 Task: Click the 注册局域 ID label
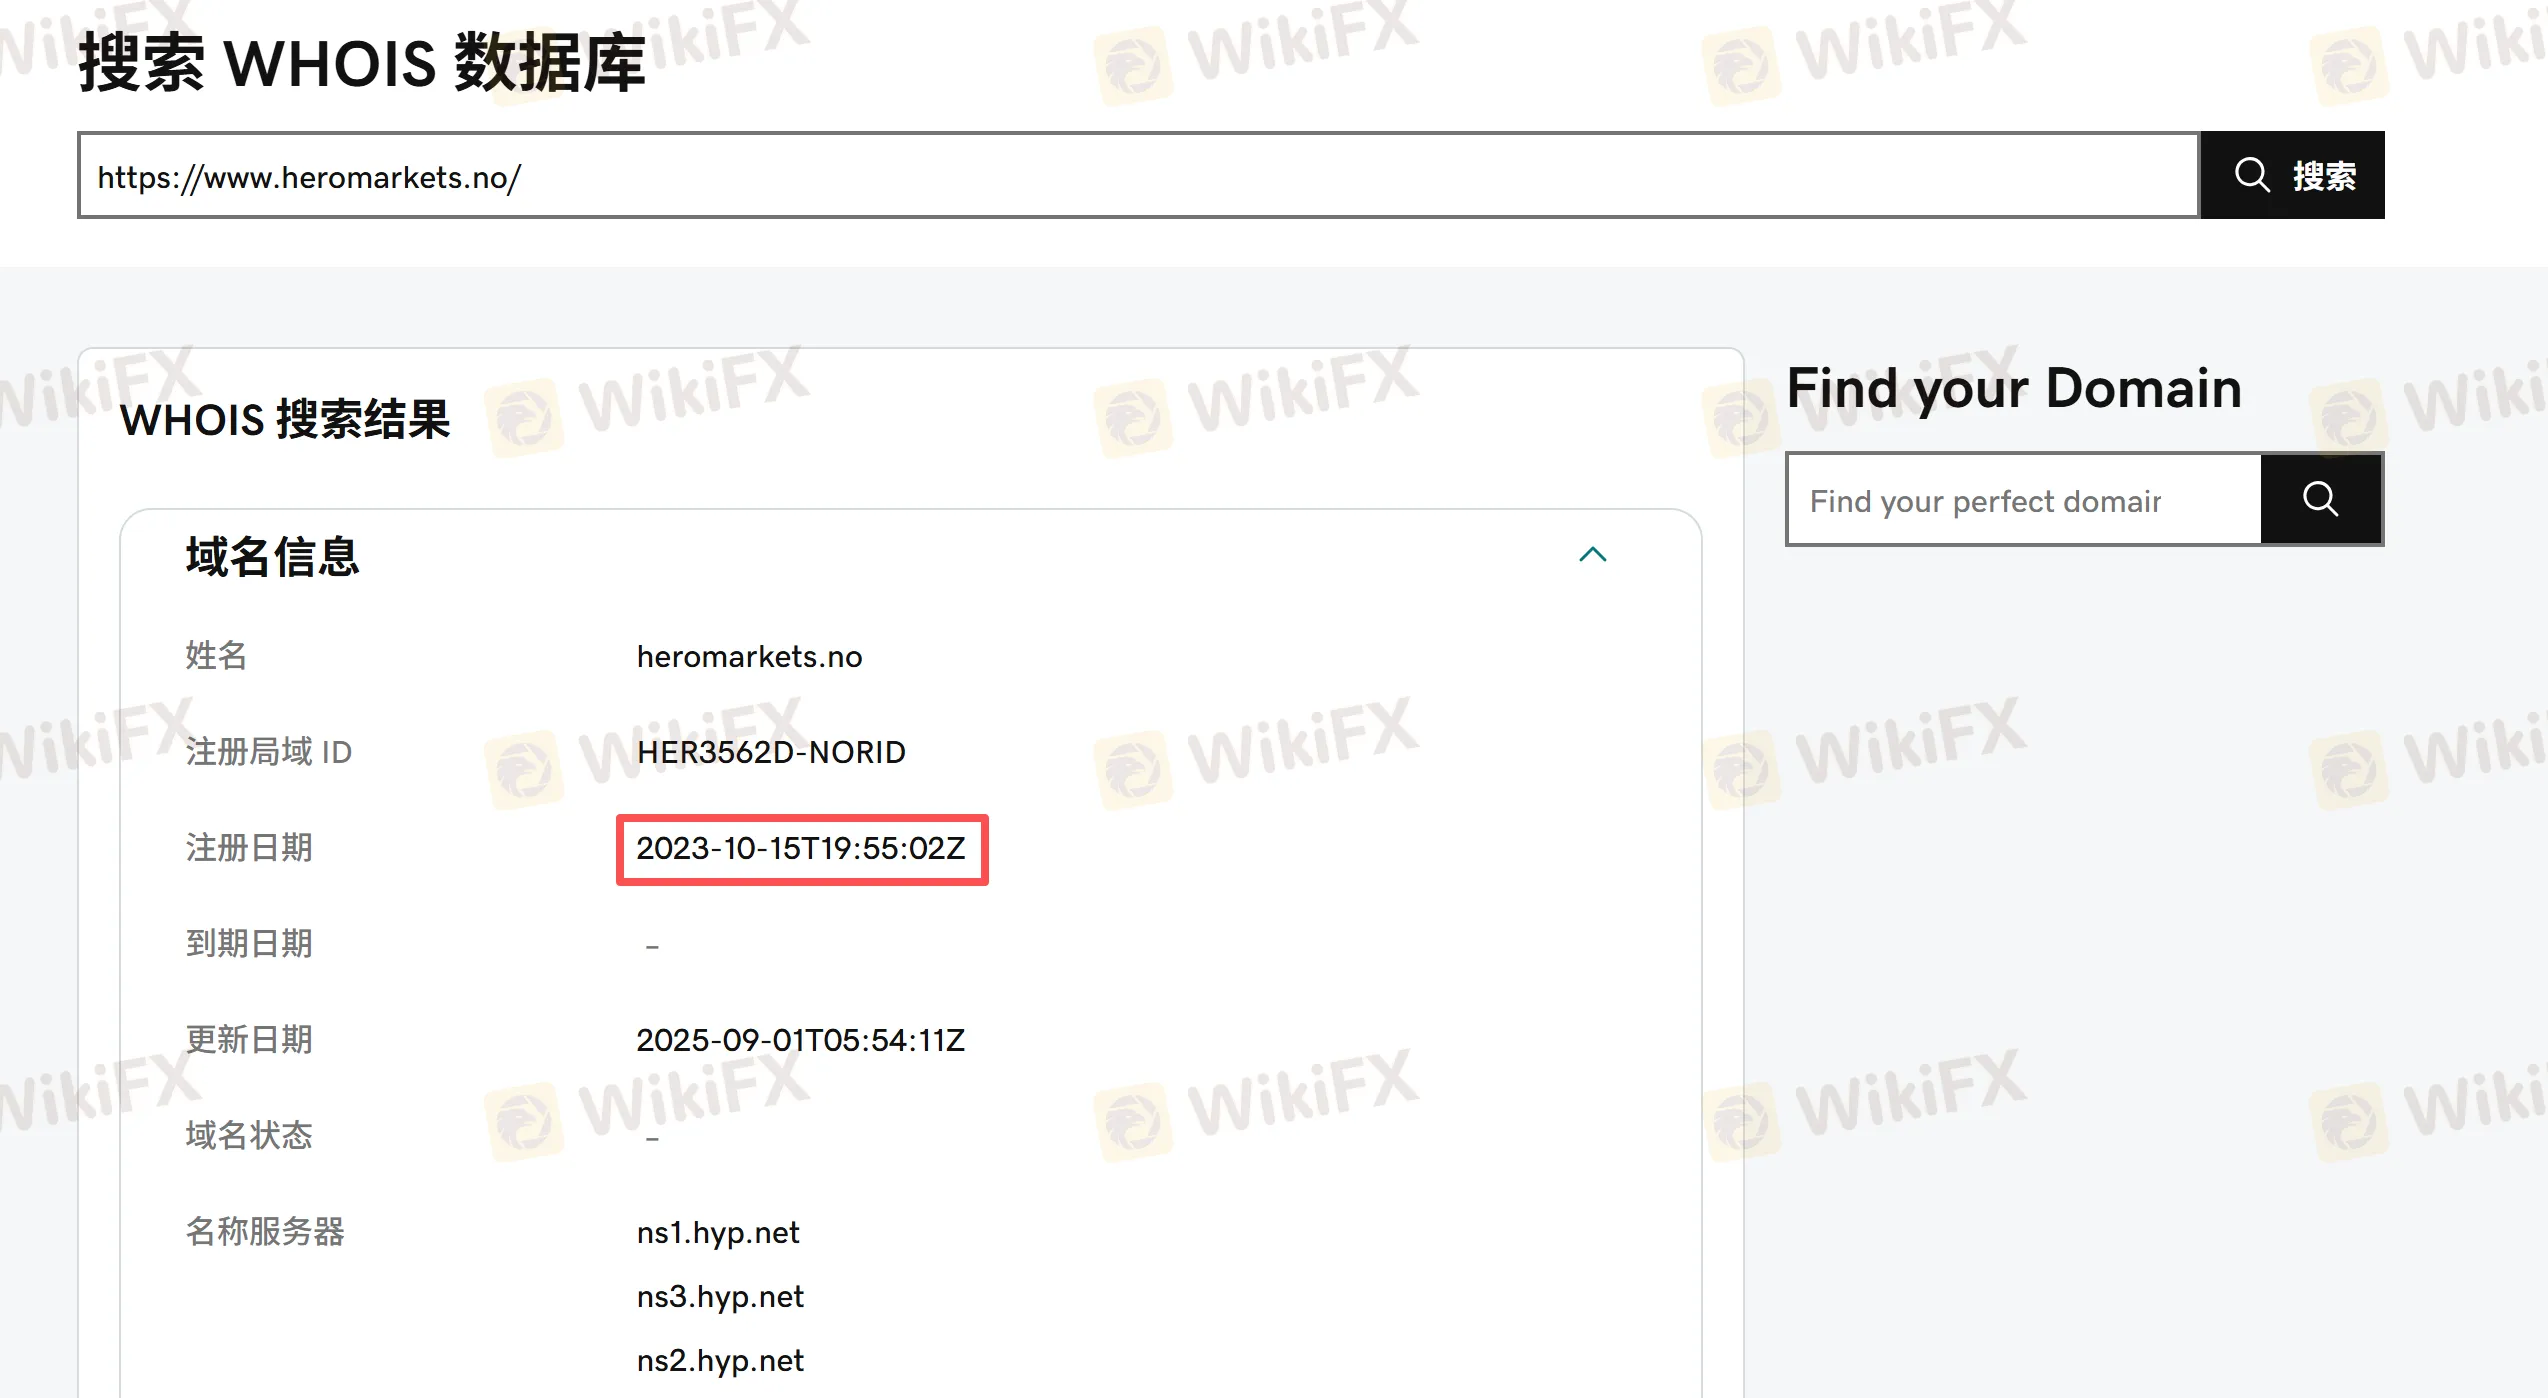pos(269,752)
